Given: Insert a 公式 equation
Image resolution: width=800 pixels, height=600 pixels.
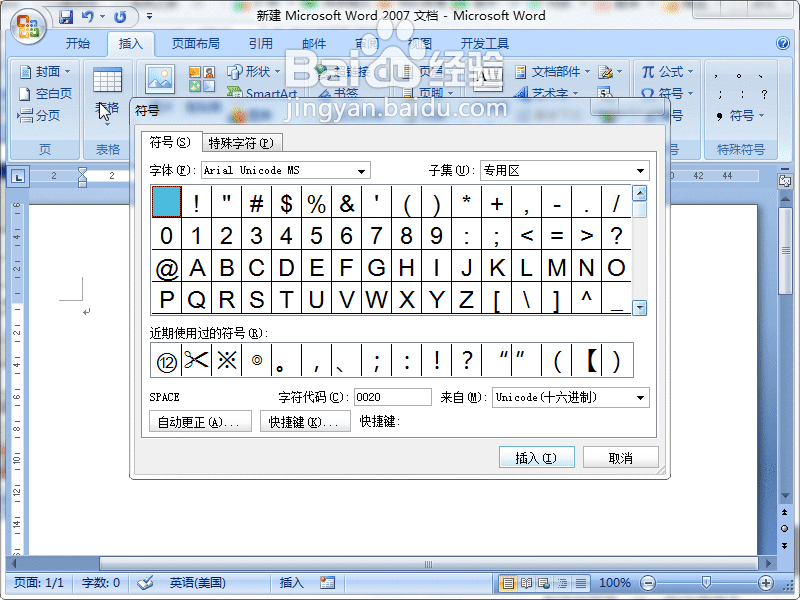Looking at the screenshot, I should coord(667,72).
